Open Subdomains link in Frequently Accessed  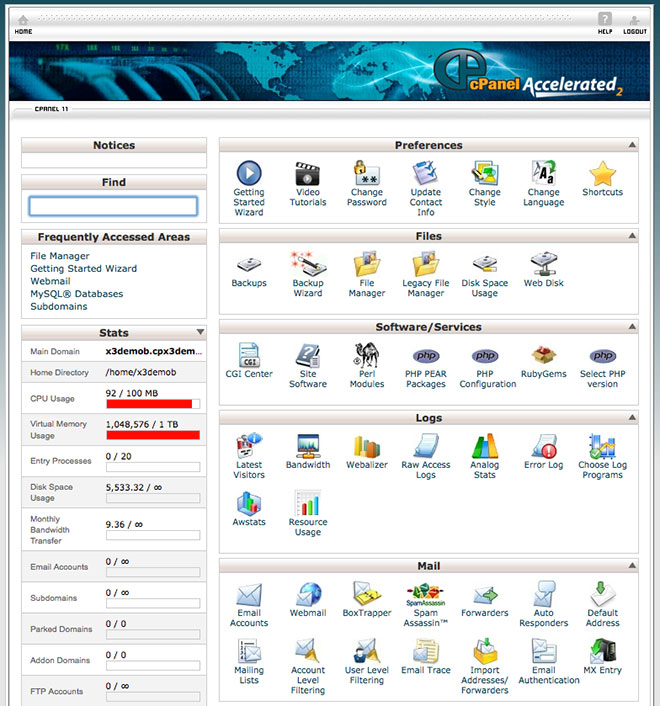coord(59,306)
